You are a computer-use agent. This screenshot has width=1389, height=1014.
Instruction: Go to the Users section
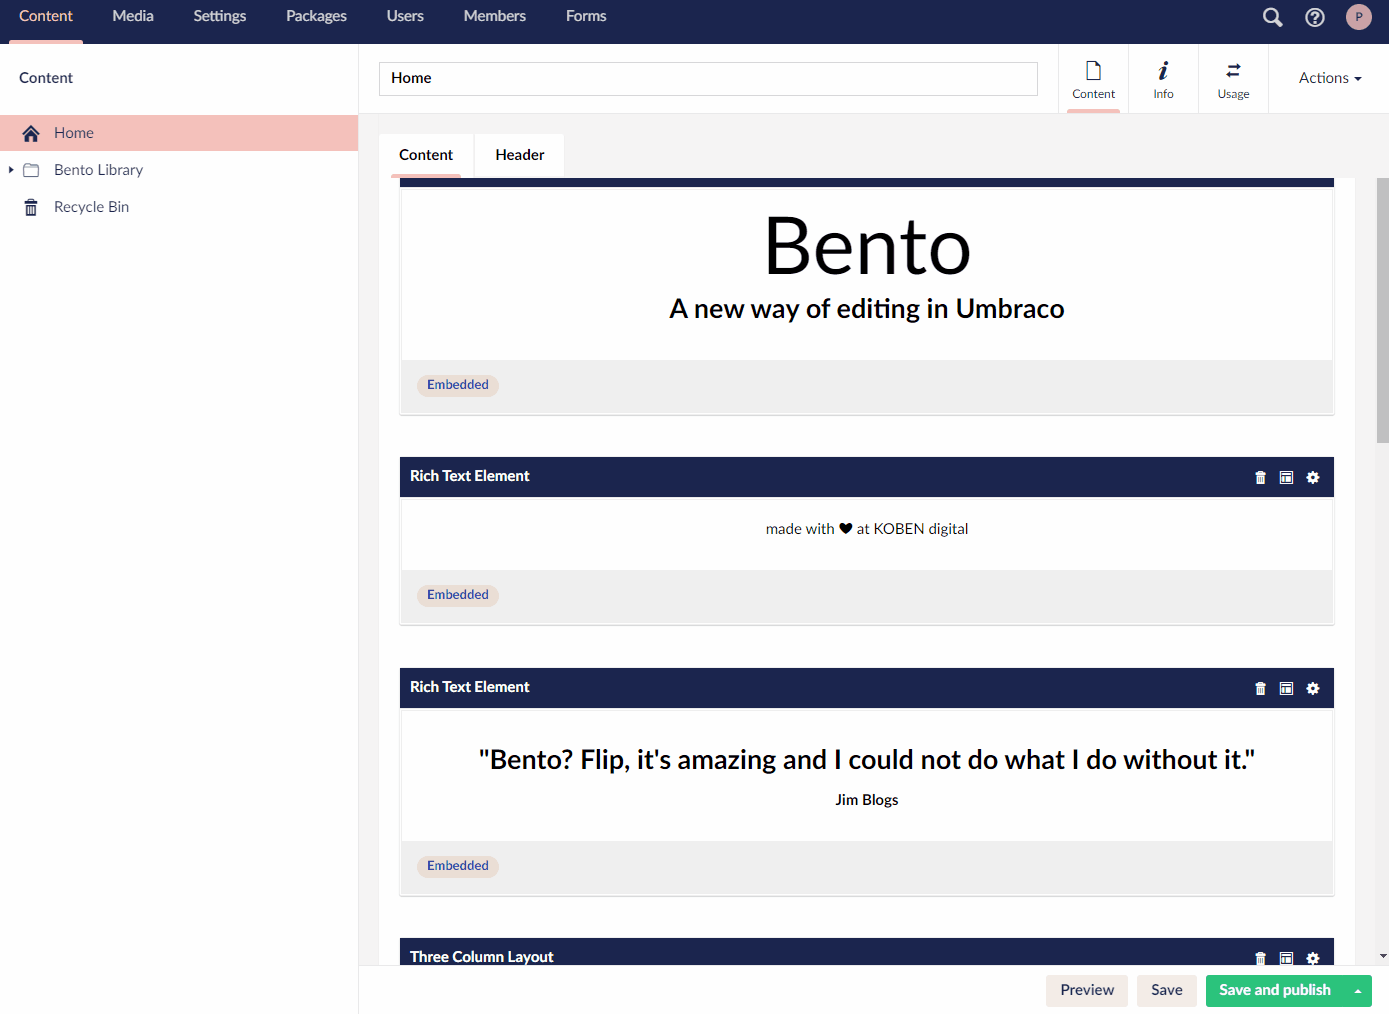(405, 16)
